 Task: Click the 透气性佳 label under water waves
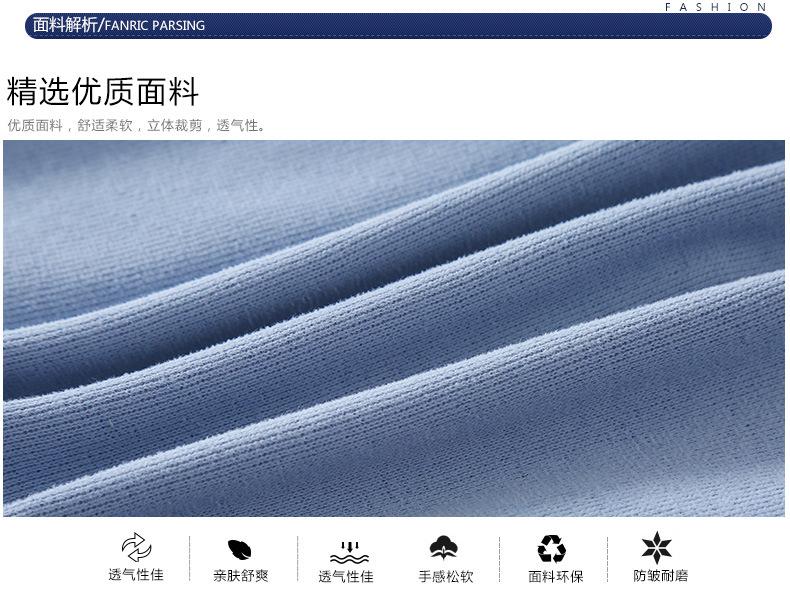point(346,576)
